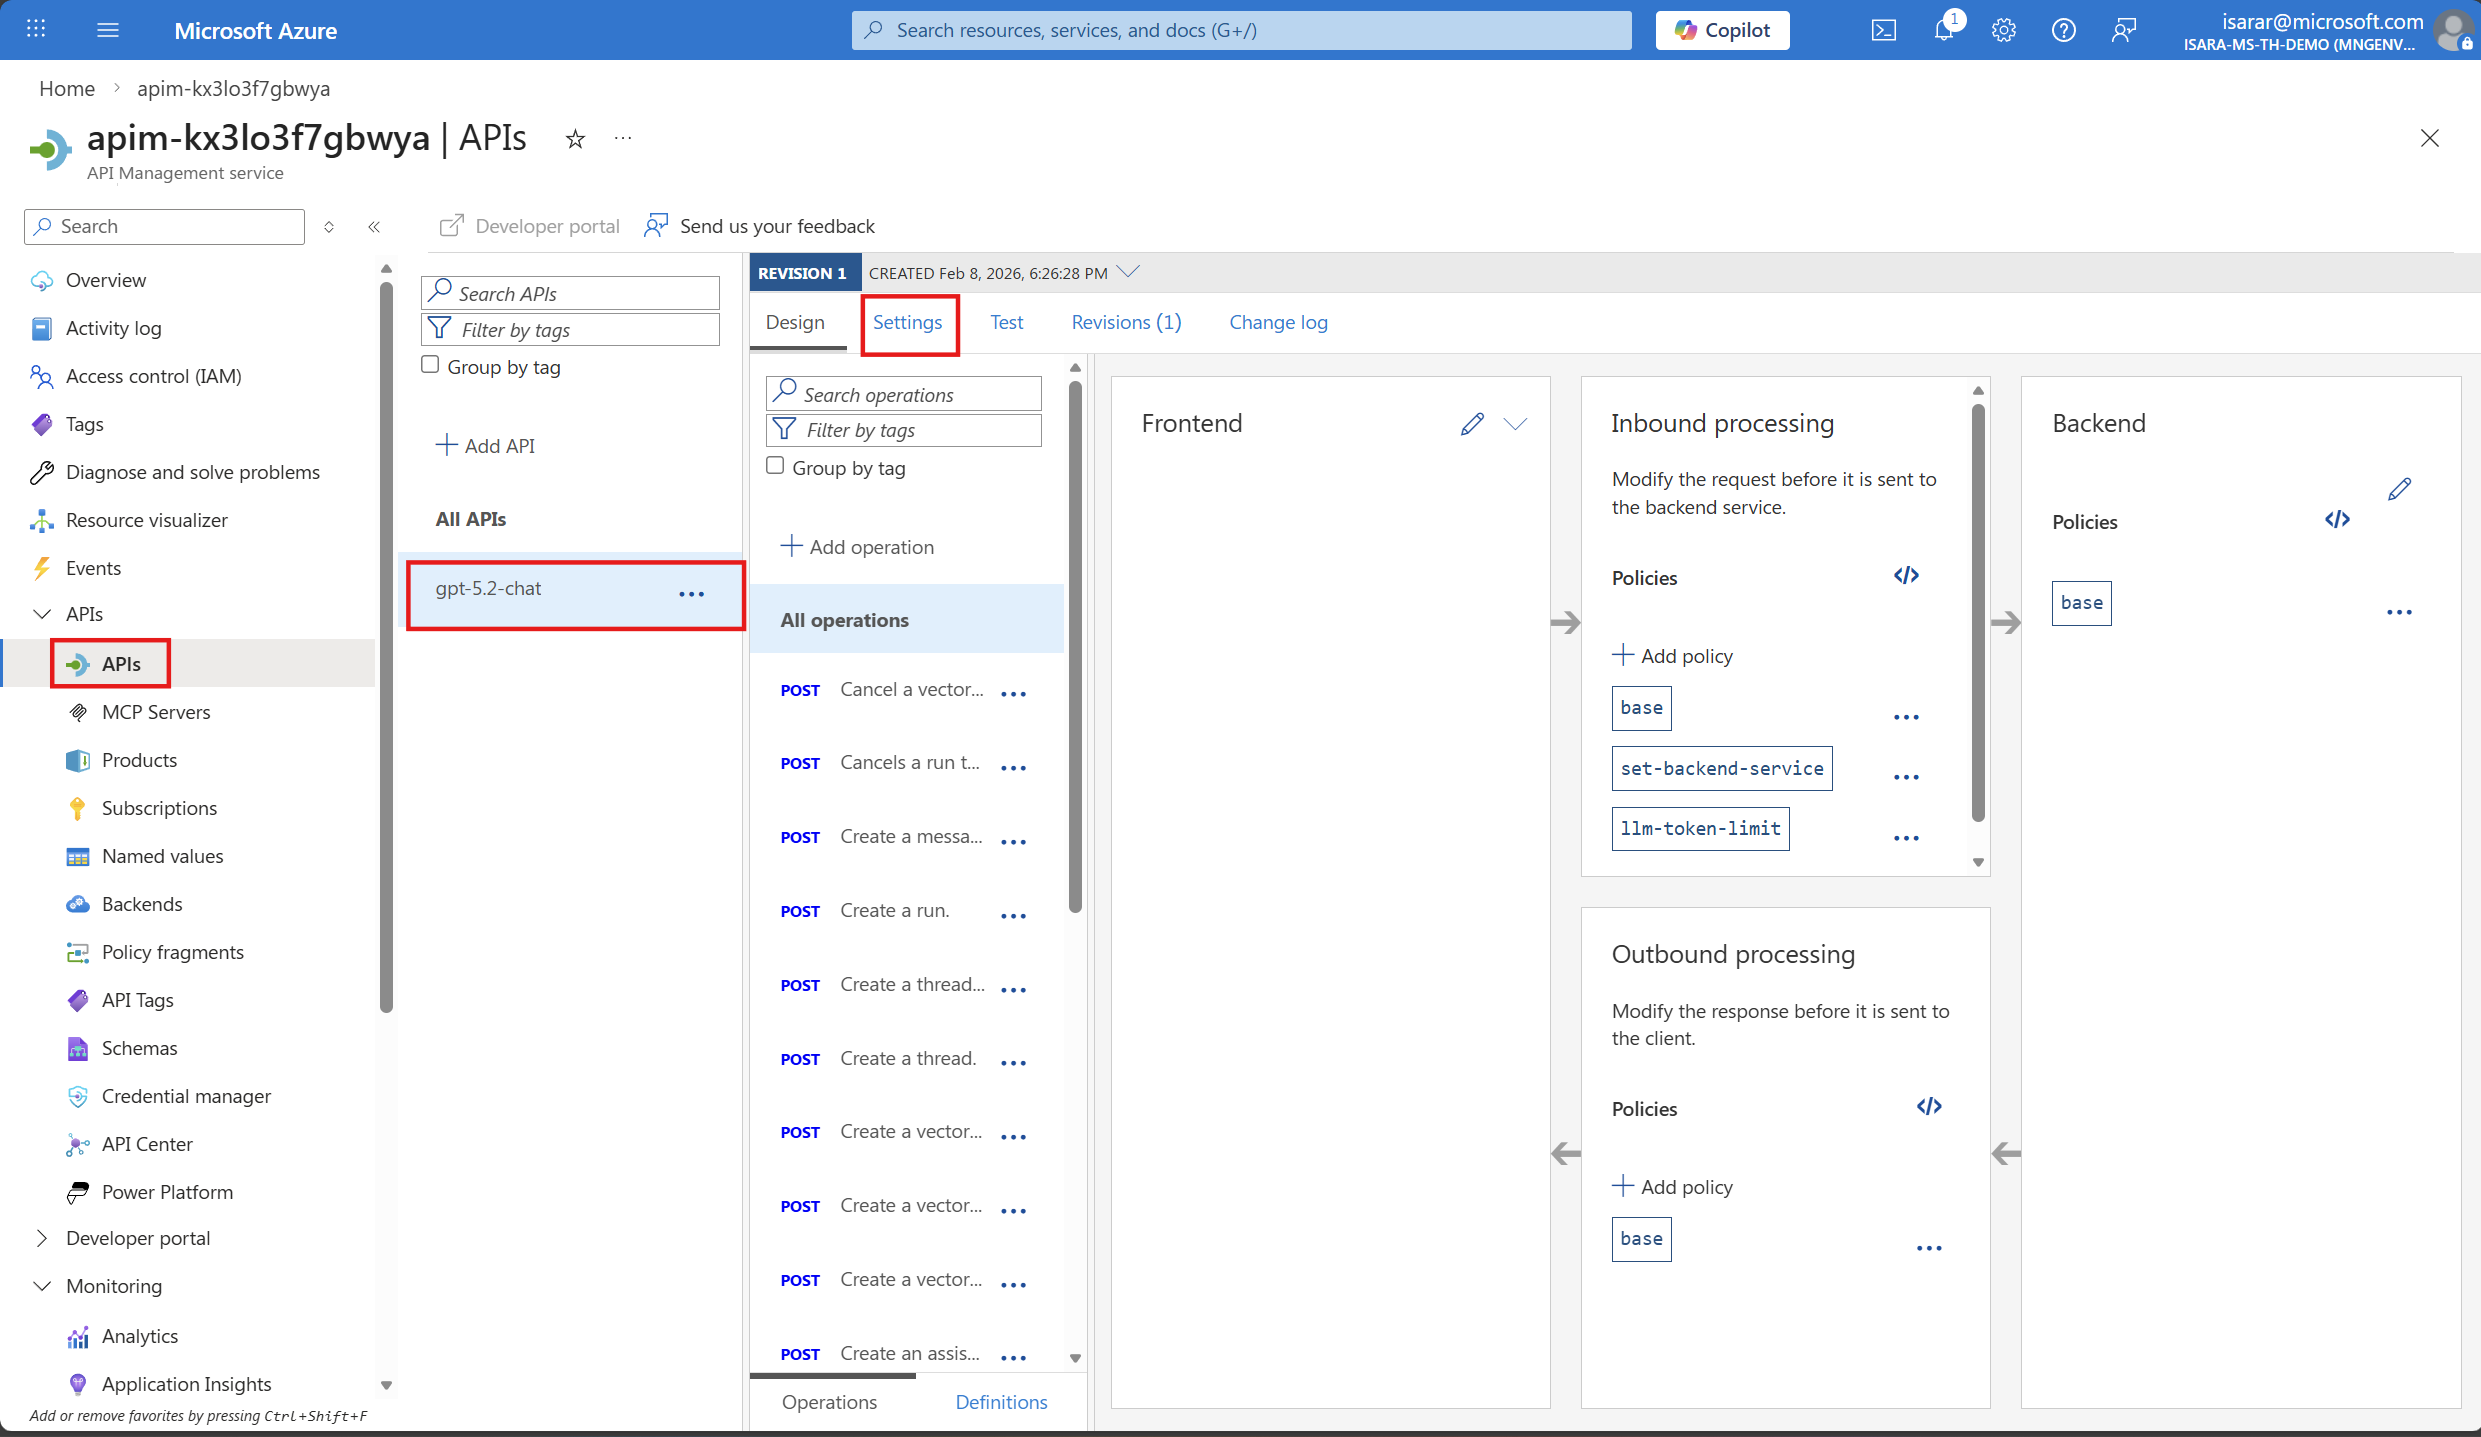Click the sidebar sort up-down arrows
Screen dimensions: 2481x1437
[329, 227]
